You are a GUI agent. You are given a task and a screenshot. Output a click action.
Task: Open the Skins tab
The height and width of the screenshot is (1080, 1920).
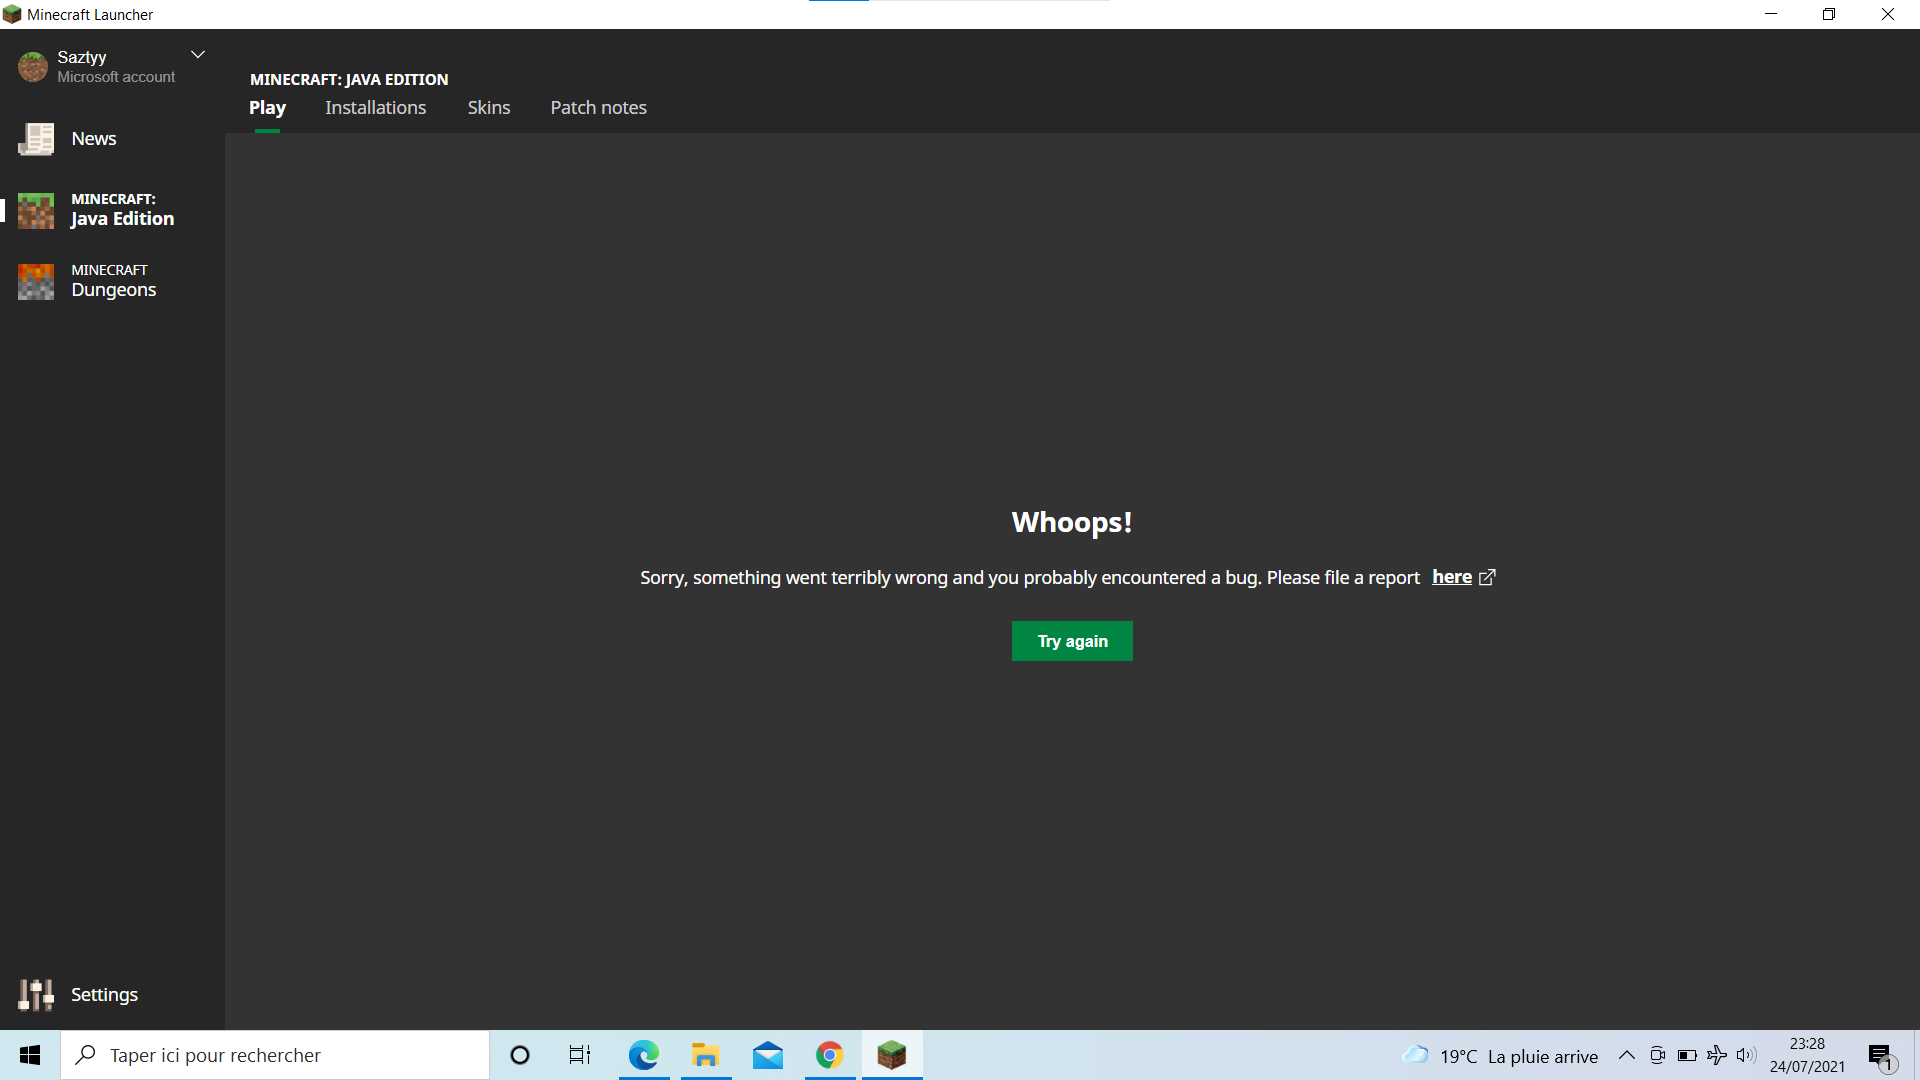pos(488,108)
